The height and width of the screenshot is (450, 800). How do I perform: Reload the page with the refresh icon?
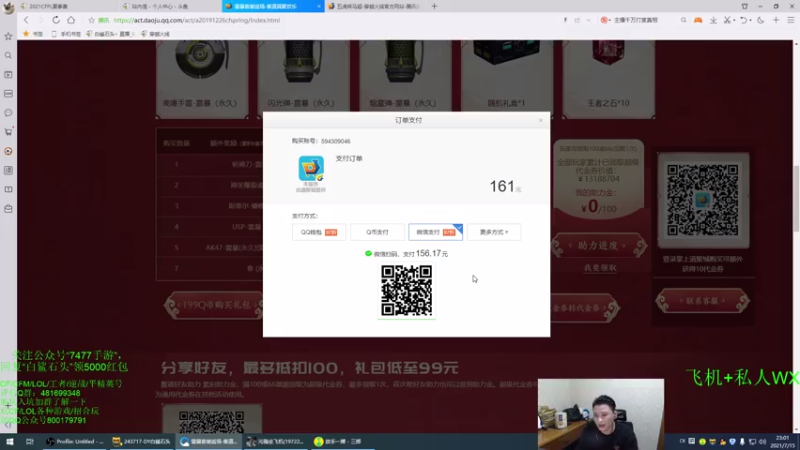point(56,20)
